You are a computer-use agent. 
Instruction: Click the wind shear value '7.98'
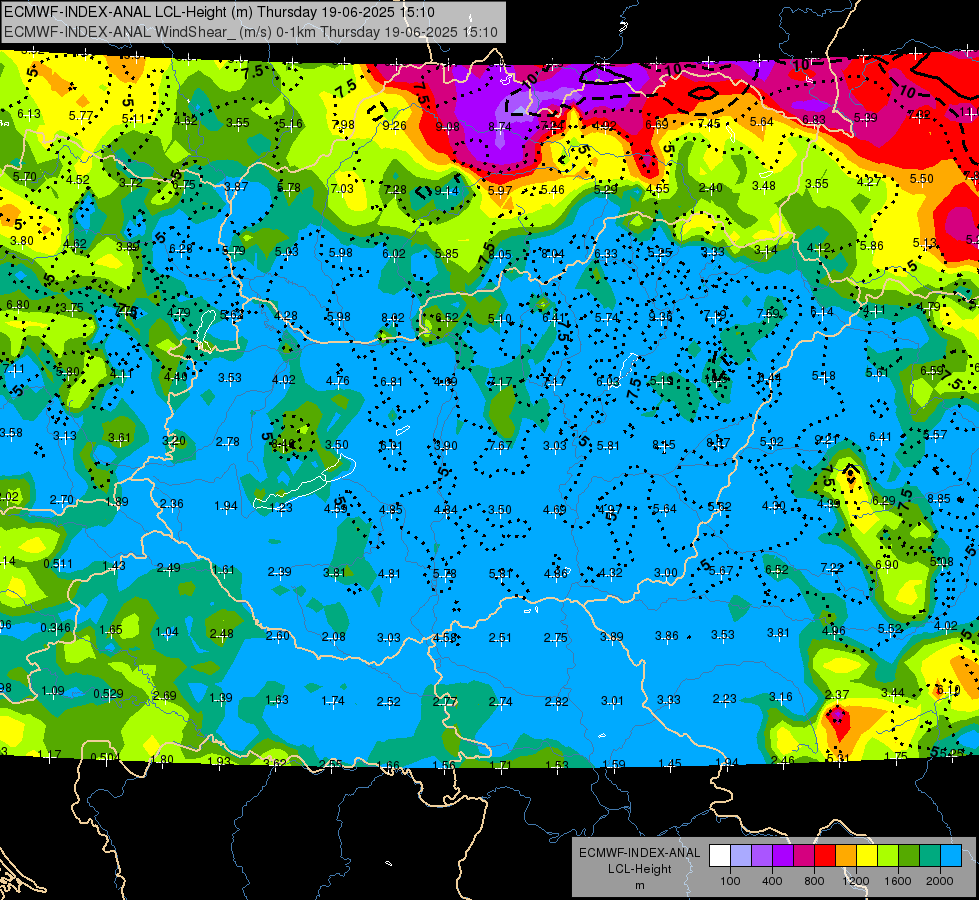[x=343, y=125]
